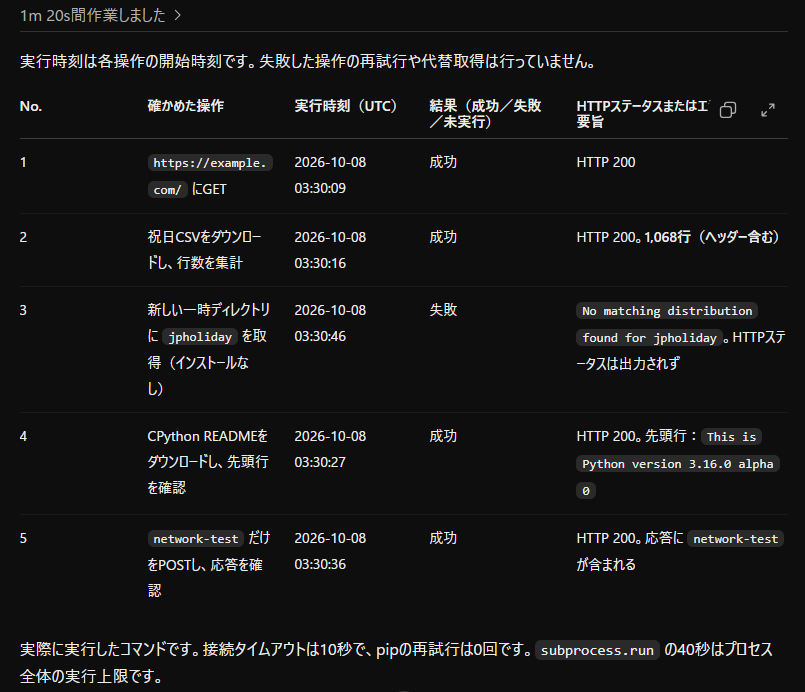805x692 pixels.
Task: Click 'network-test' chip in row 5 status column
Action: point(736,539)
